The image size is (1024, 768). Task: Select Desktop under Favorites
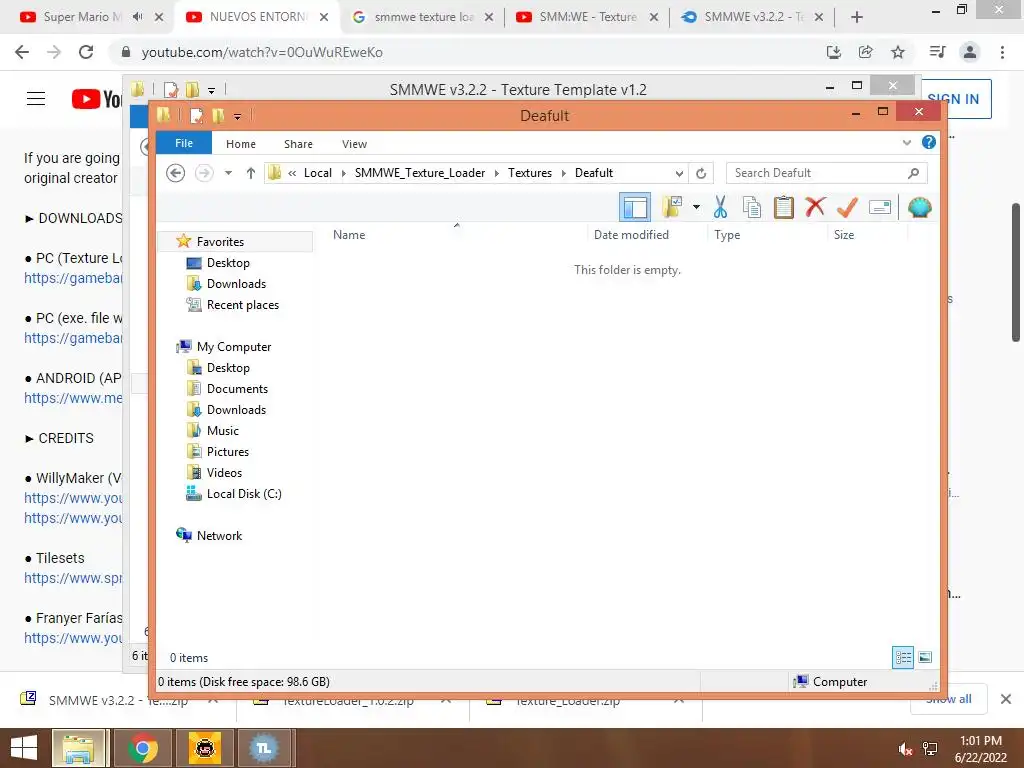coord(228,263)
